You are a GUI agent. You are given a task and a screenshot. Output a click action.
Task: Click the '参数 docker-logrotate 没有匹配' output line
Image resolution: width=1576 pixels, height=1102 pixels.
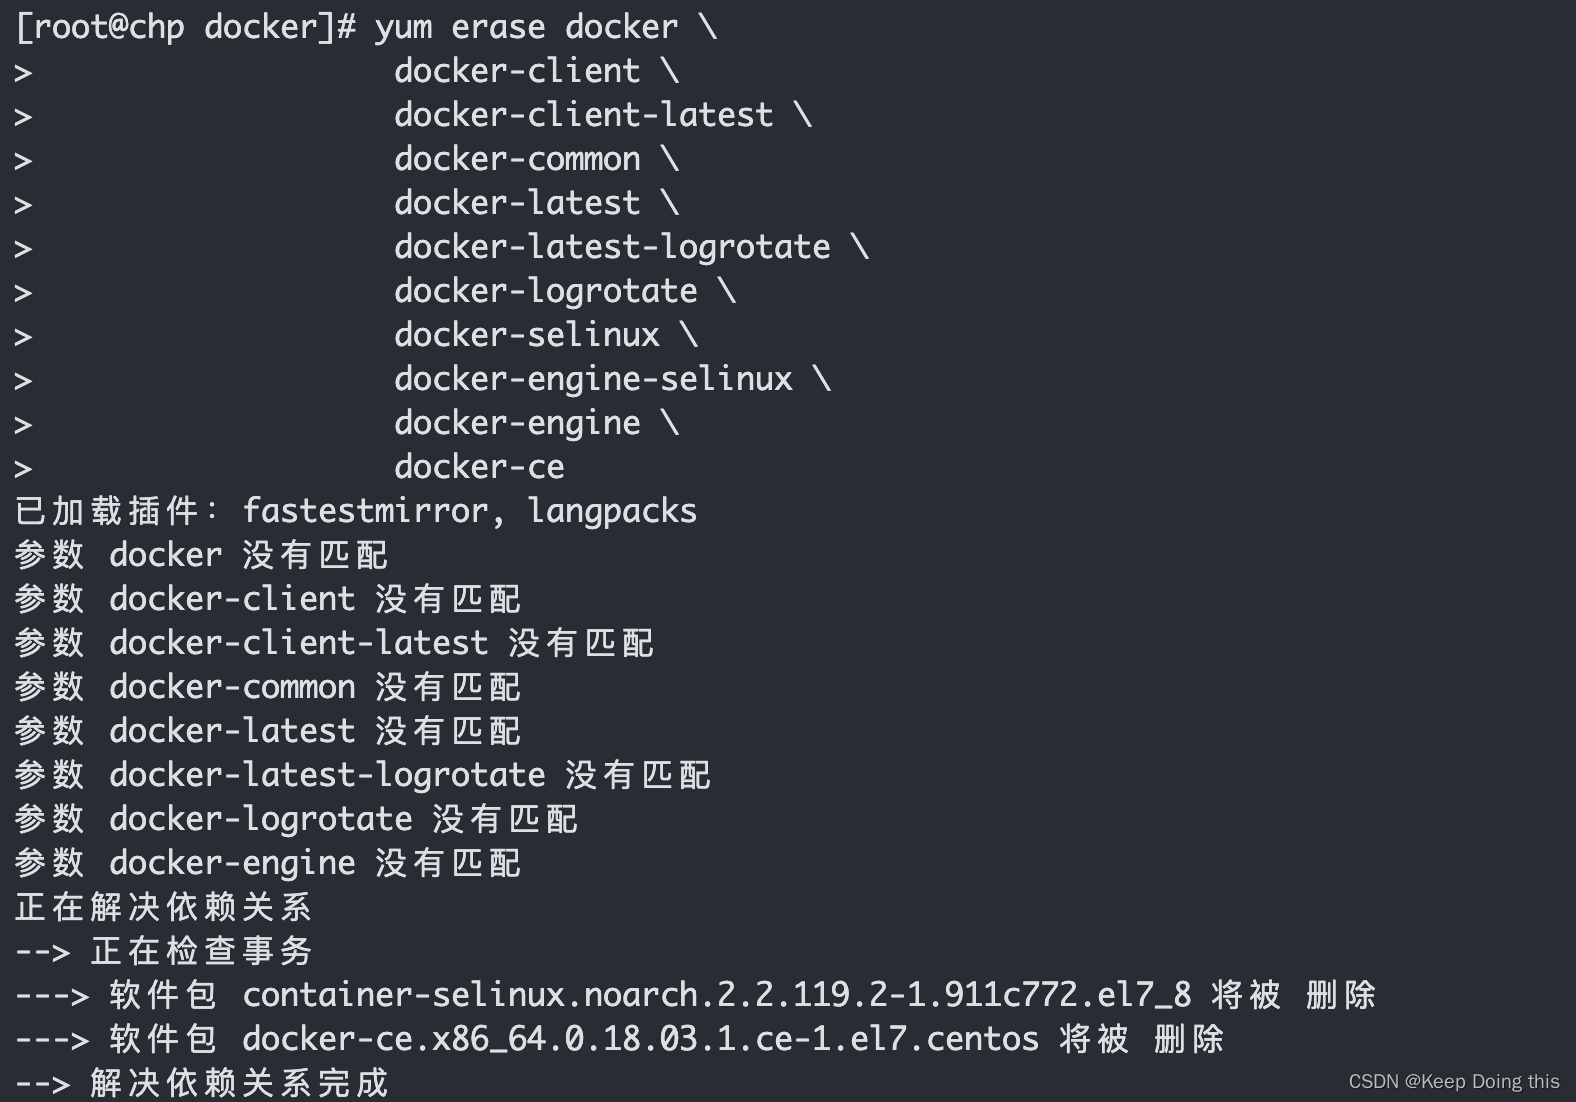click(x=296, y=819)
